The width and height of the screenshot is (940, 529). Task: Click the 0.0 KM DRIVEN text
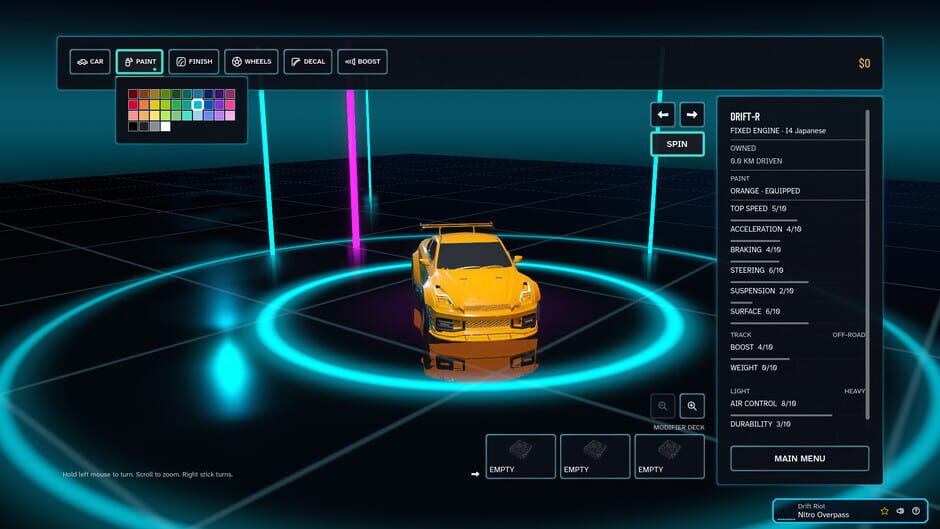[756, 161]
